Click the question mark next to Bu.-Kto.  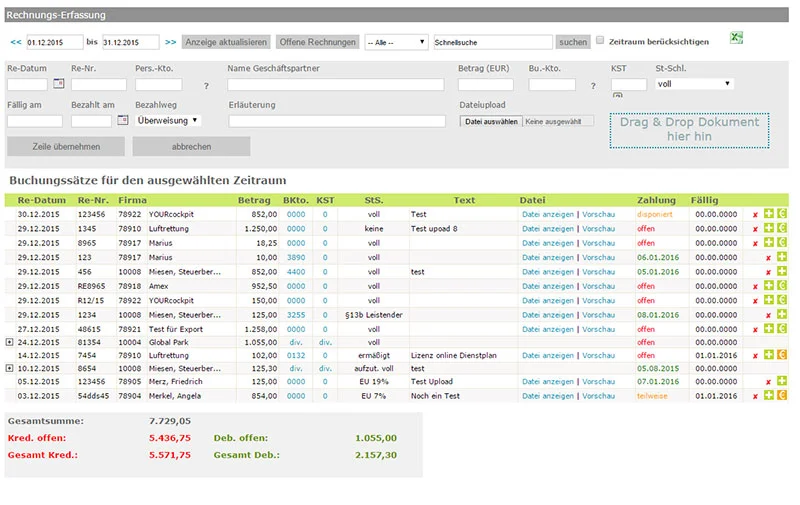point(593,86)
